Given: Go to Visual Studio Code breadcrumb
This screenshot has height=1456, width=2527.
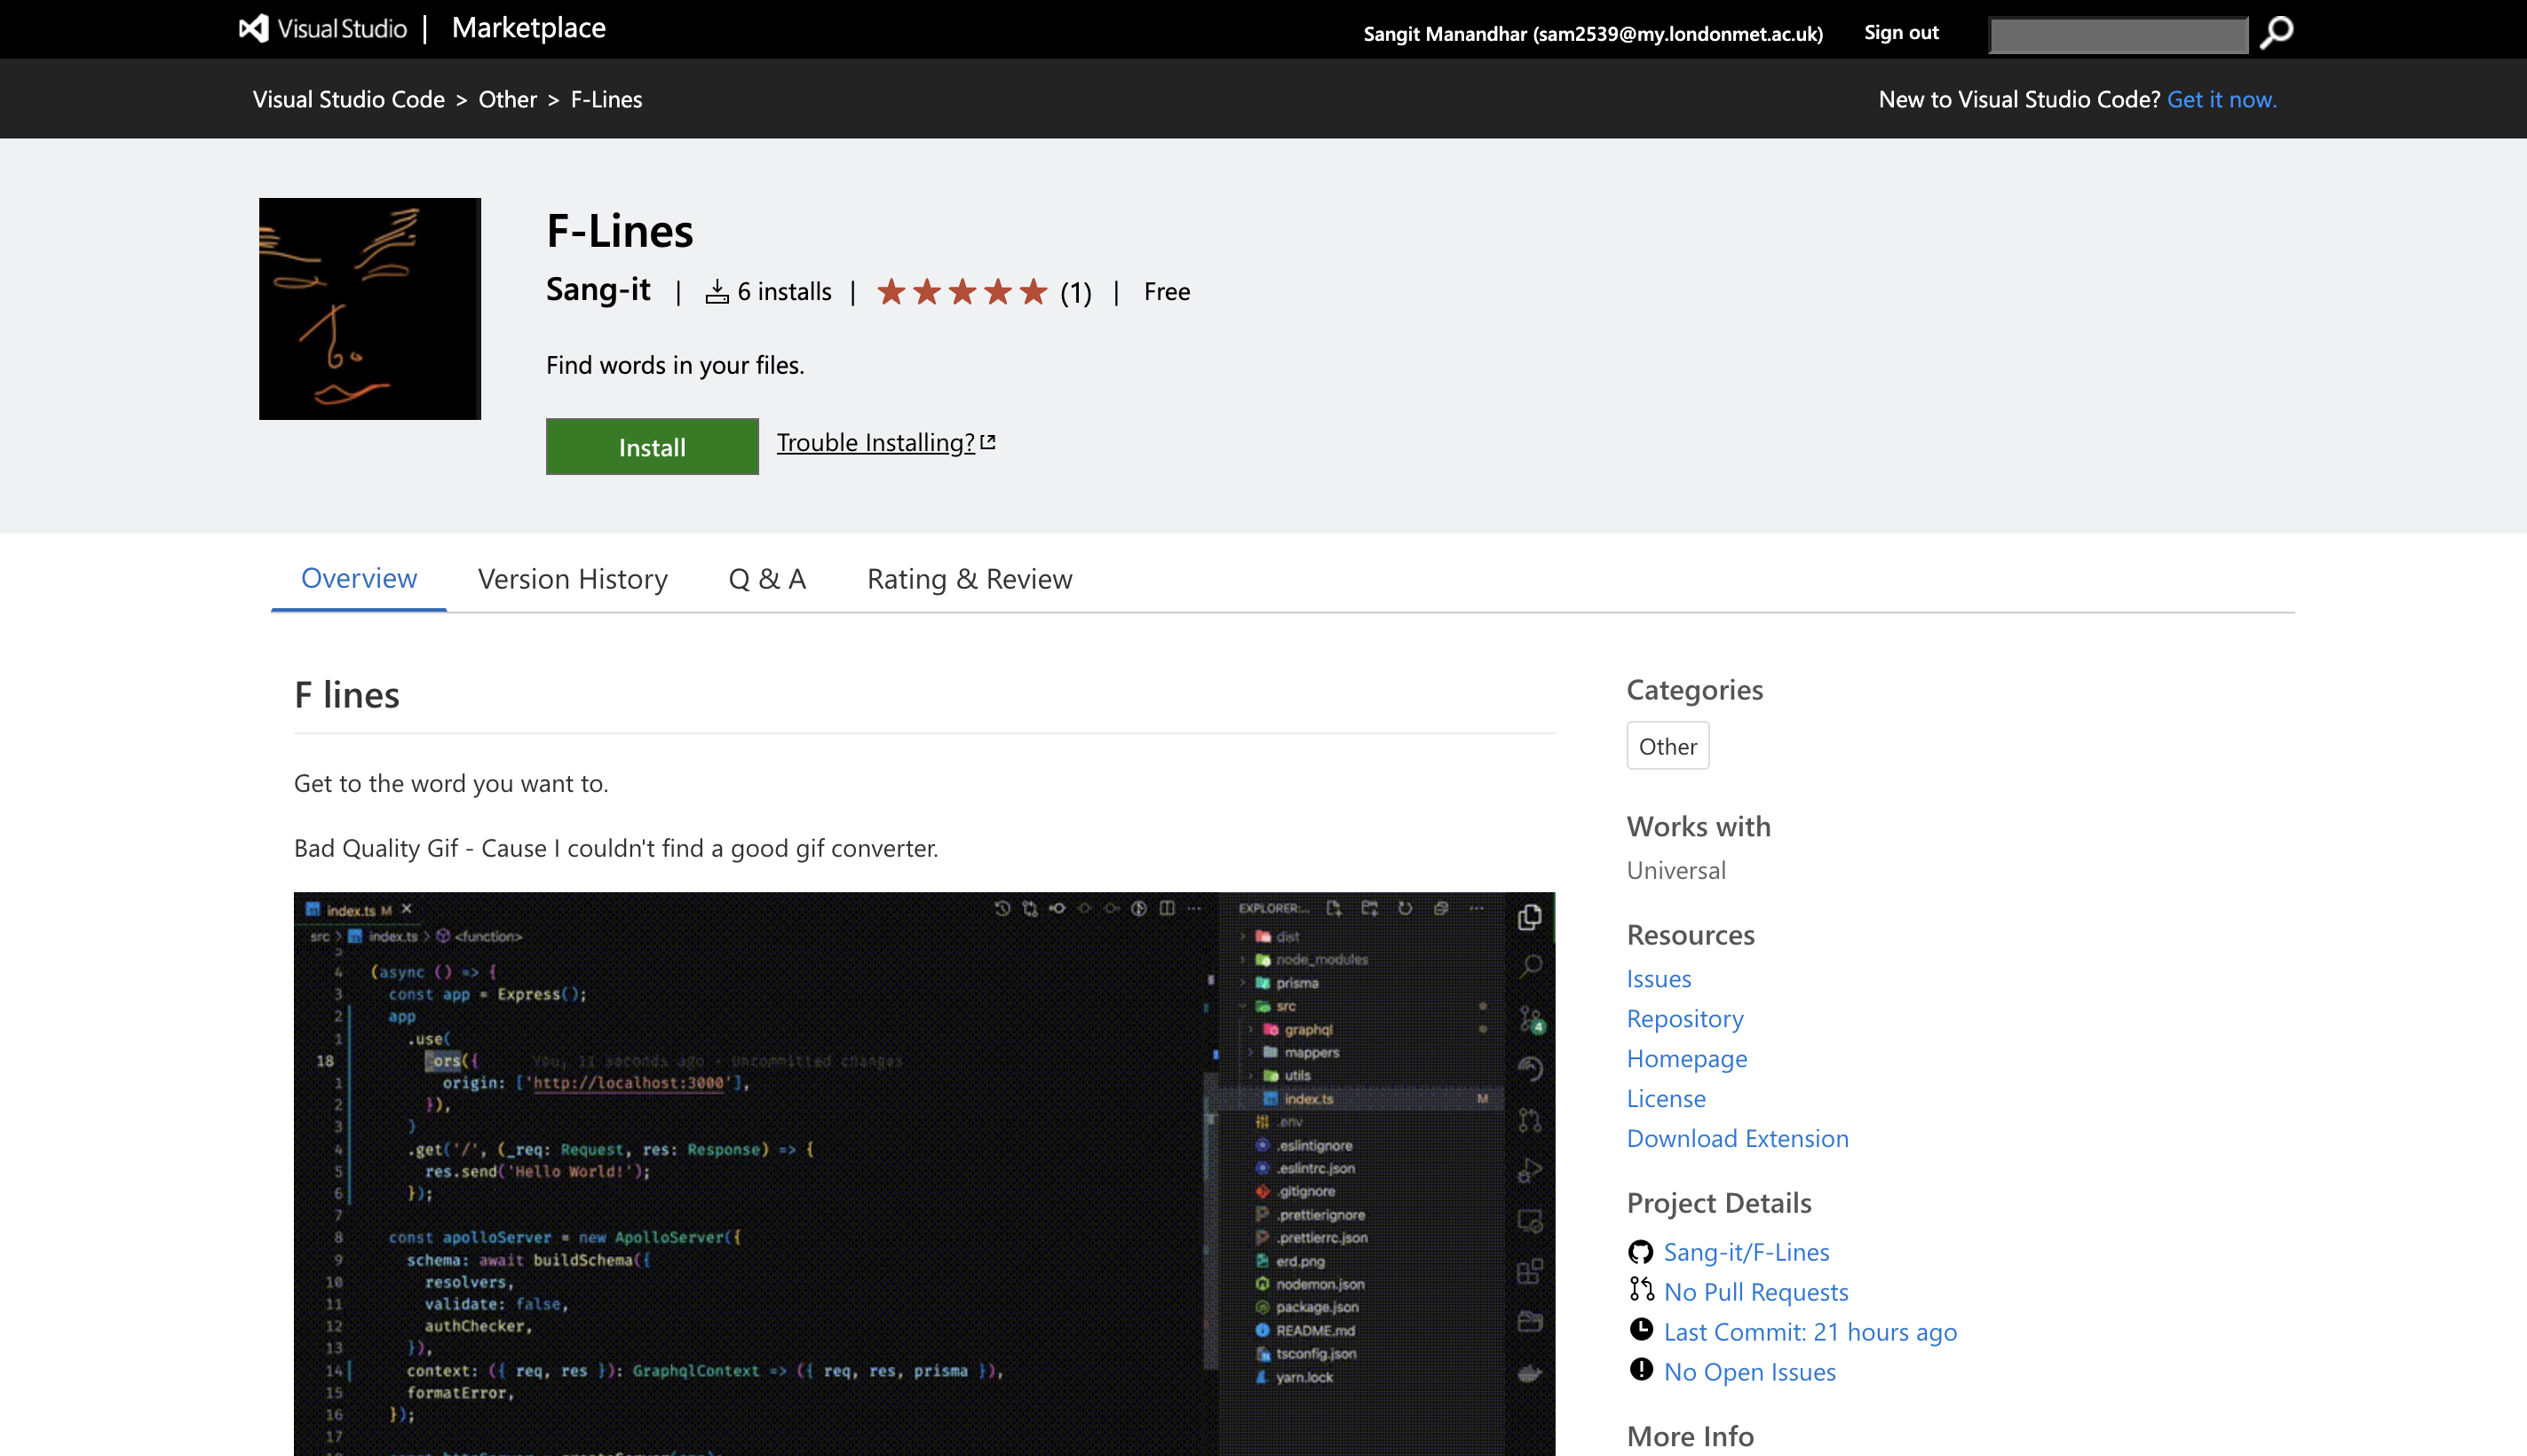Looking at the screenshot, I should (348, 99).
